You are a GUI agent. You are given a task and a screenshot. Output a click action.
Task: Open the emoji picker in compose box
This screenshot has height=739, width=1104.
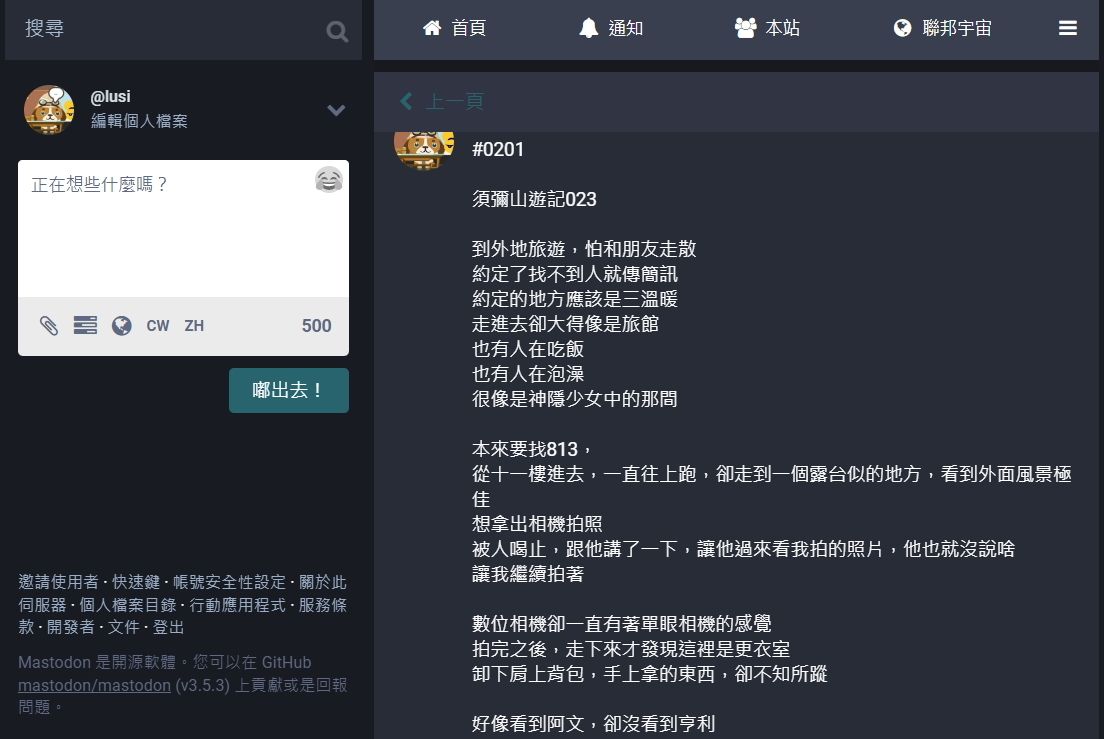(328, 180)
